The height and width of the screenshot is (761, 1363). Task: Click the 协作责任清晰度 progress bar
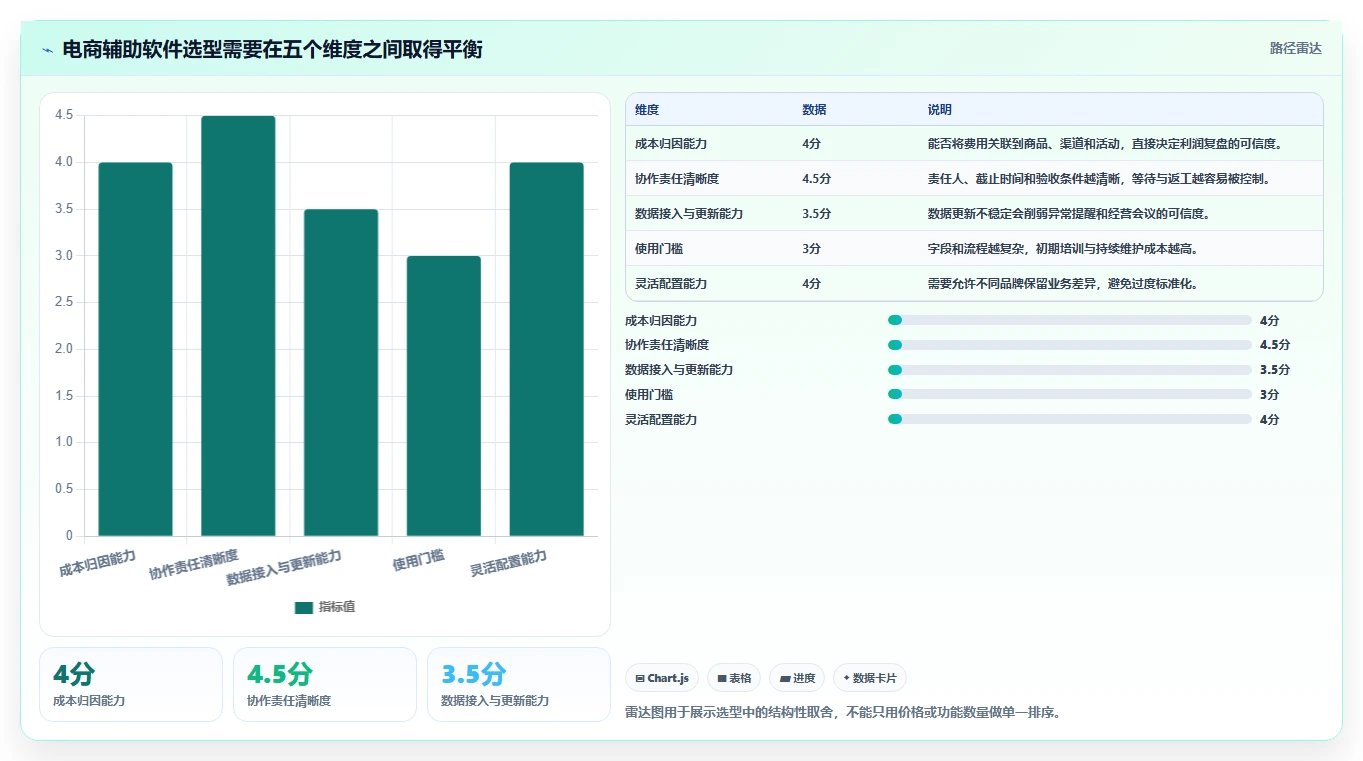click(x=1070, y=345)
